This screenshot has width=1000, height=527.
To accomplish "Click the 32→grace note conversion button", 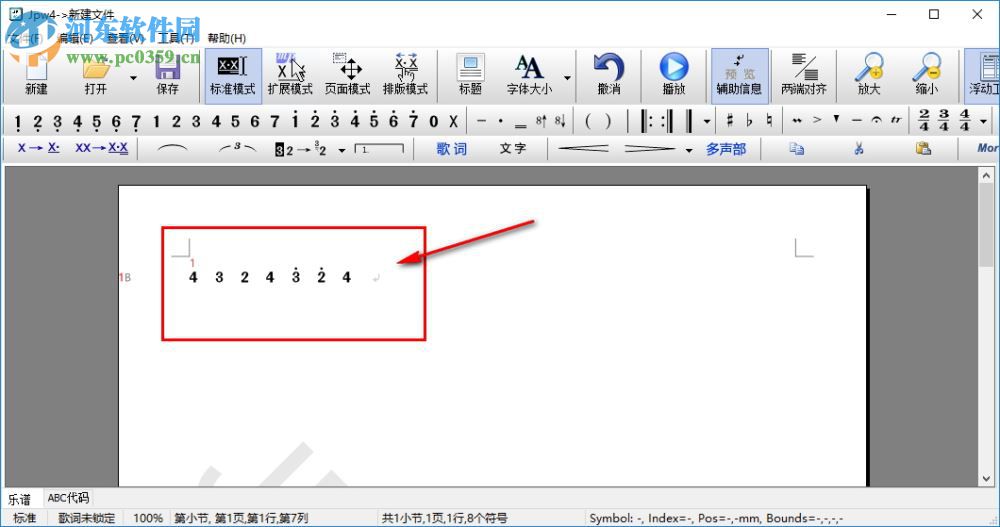I will tap(300, 150).
